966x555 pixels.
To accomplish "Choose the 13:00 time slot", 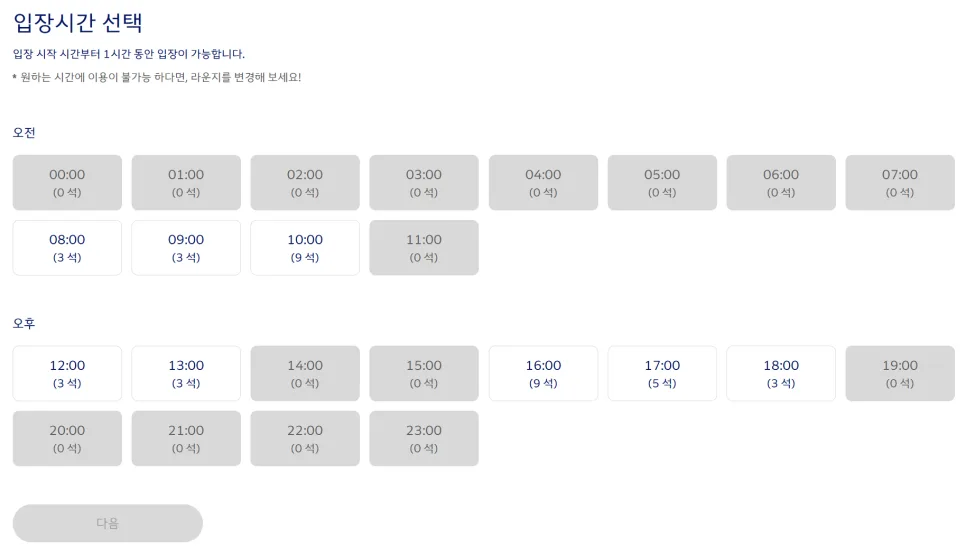I will click(x=186, y=374).
